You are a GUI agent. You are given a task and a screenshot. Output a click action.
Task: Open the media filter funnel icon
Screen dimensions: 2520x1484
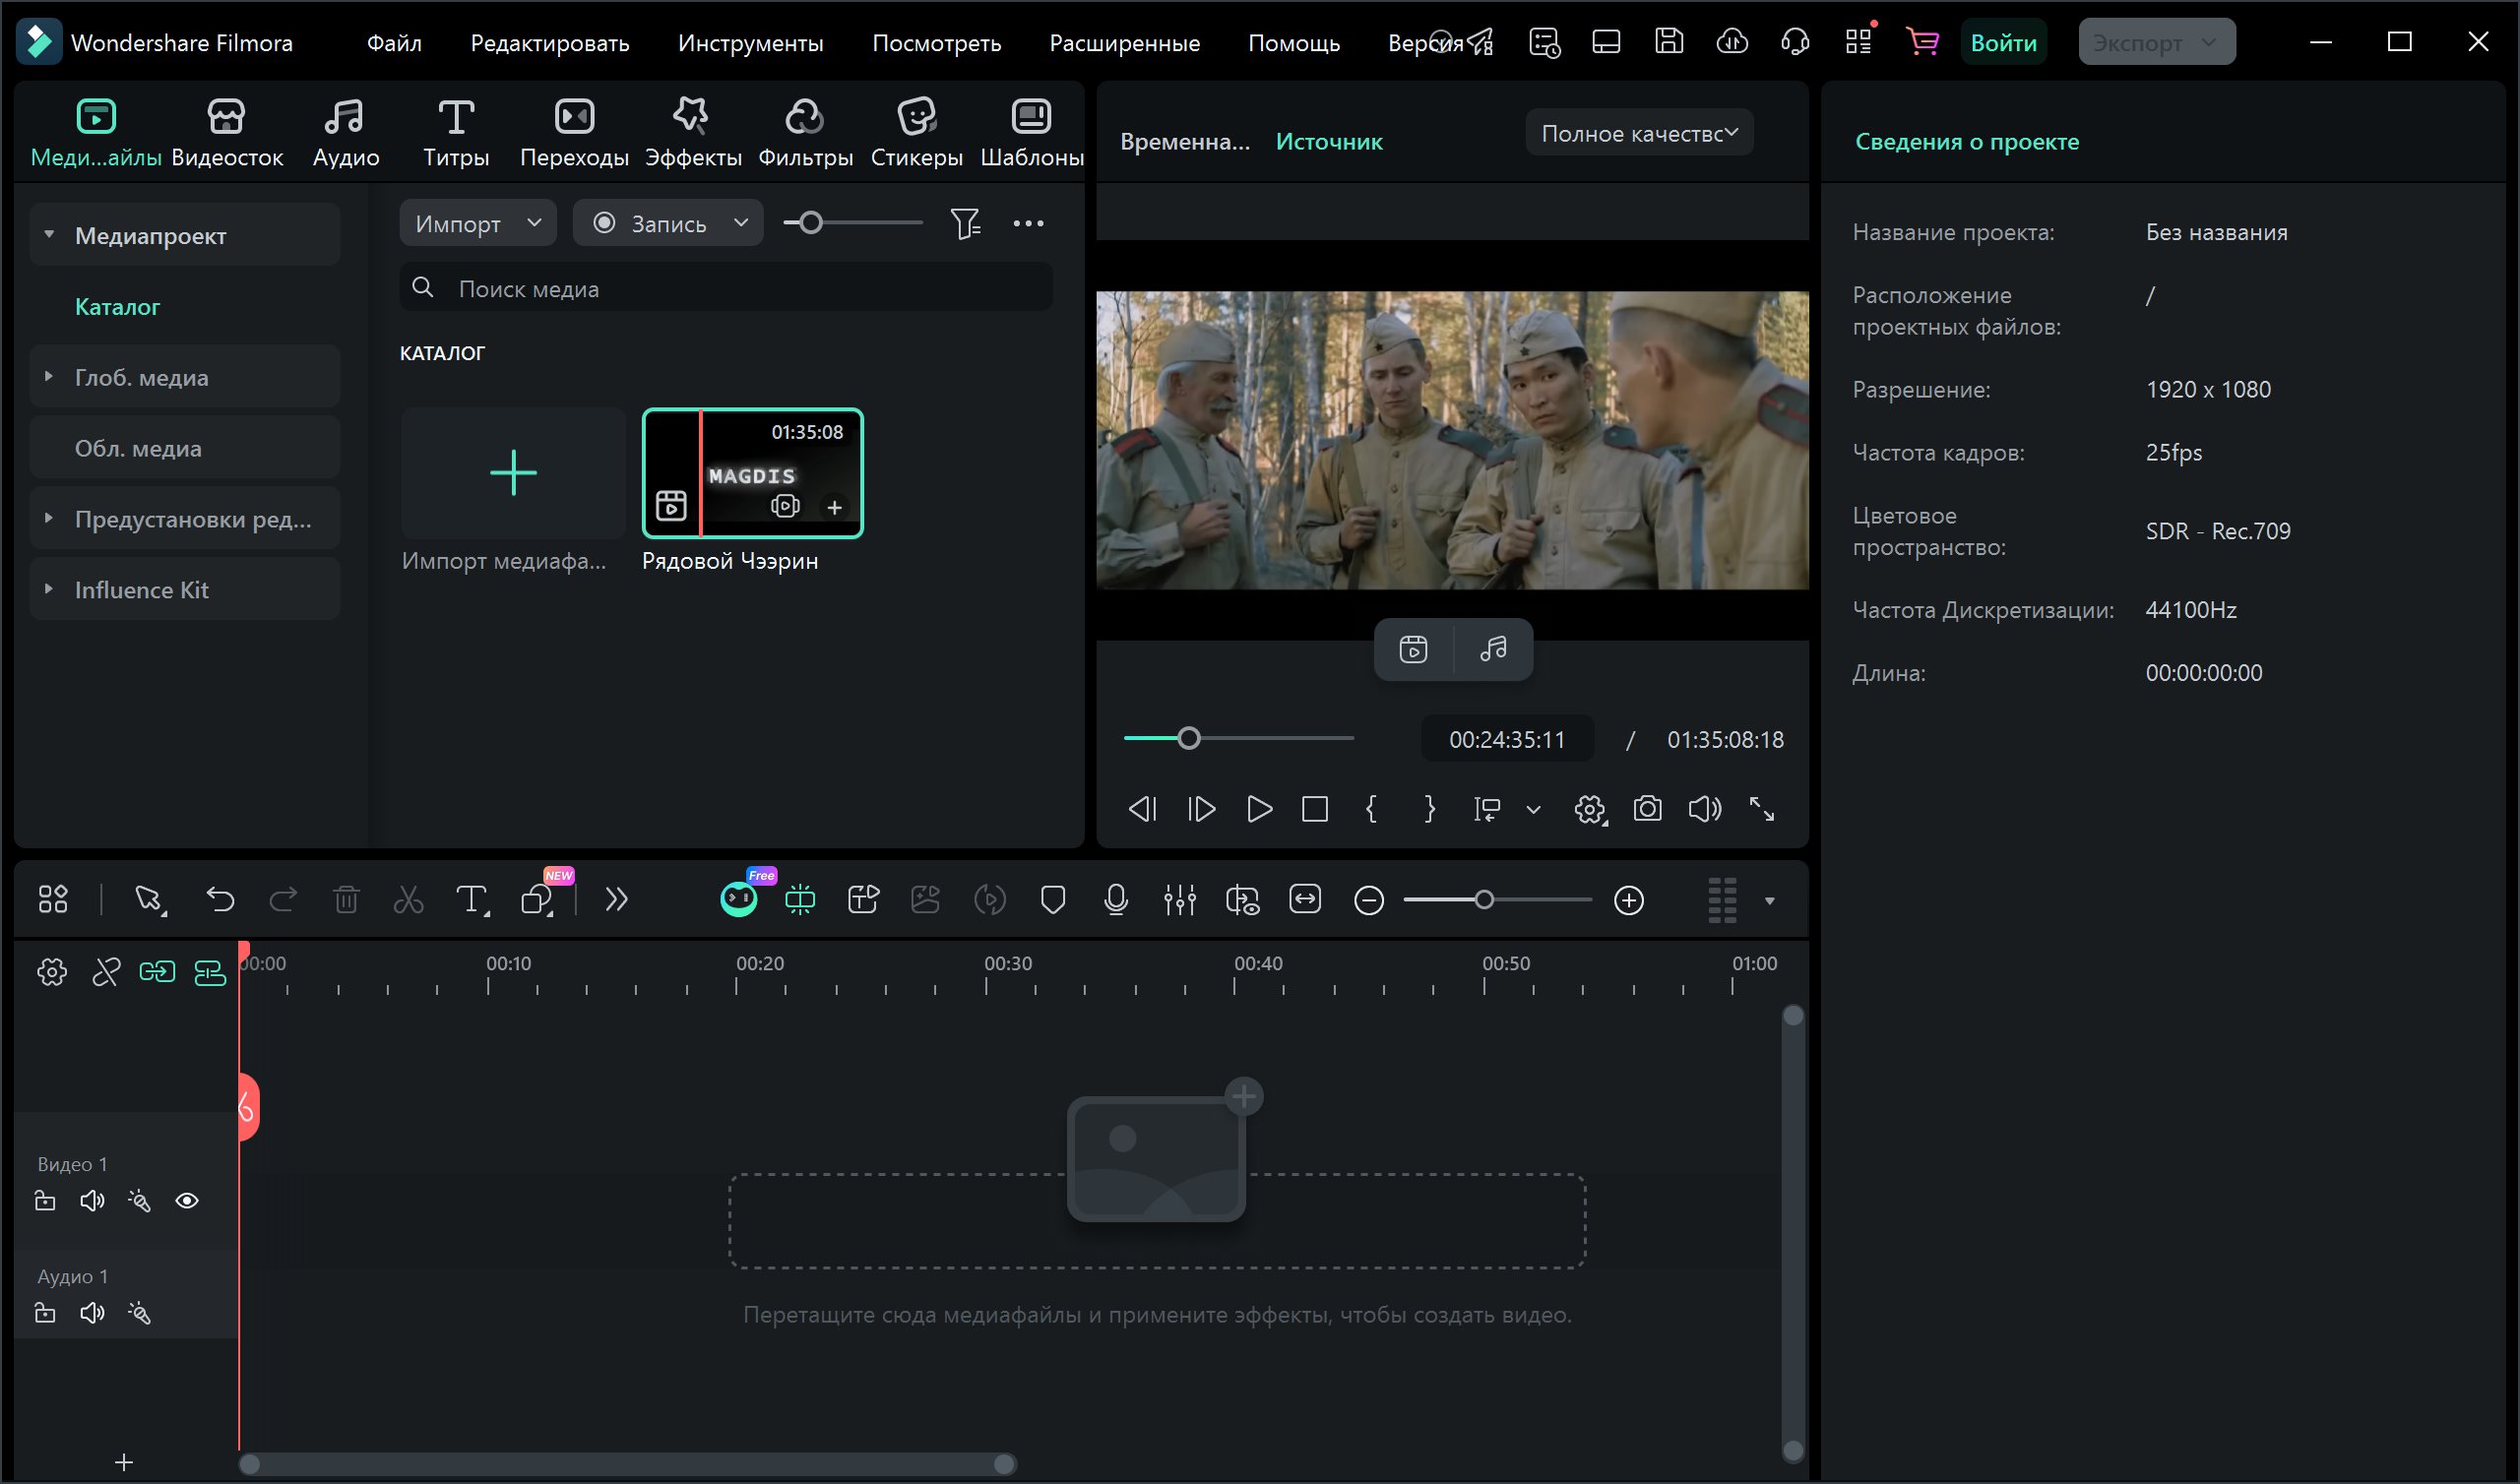965,224
